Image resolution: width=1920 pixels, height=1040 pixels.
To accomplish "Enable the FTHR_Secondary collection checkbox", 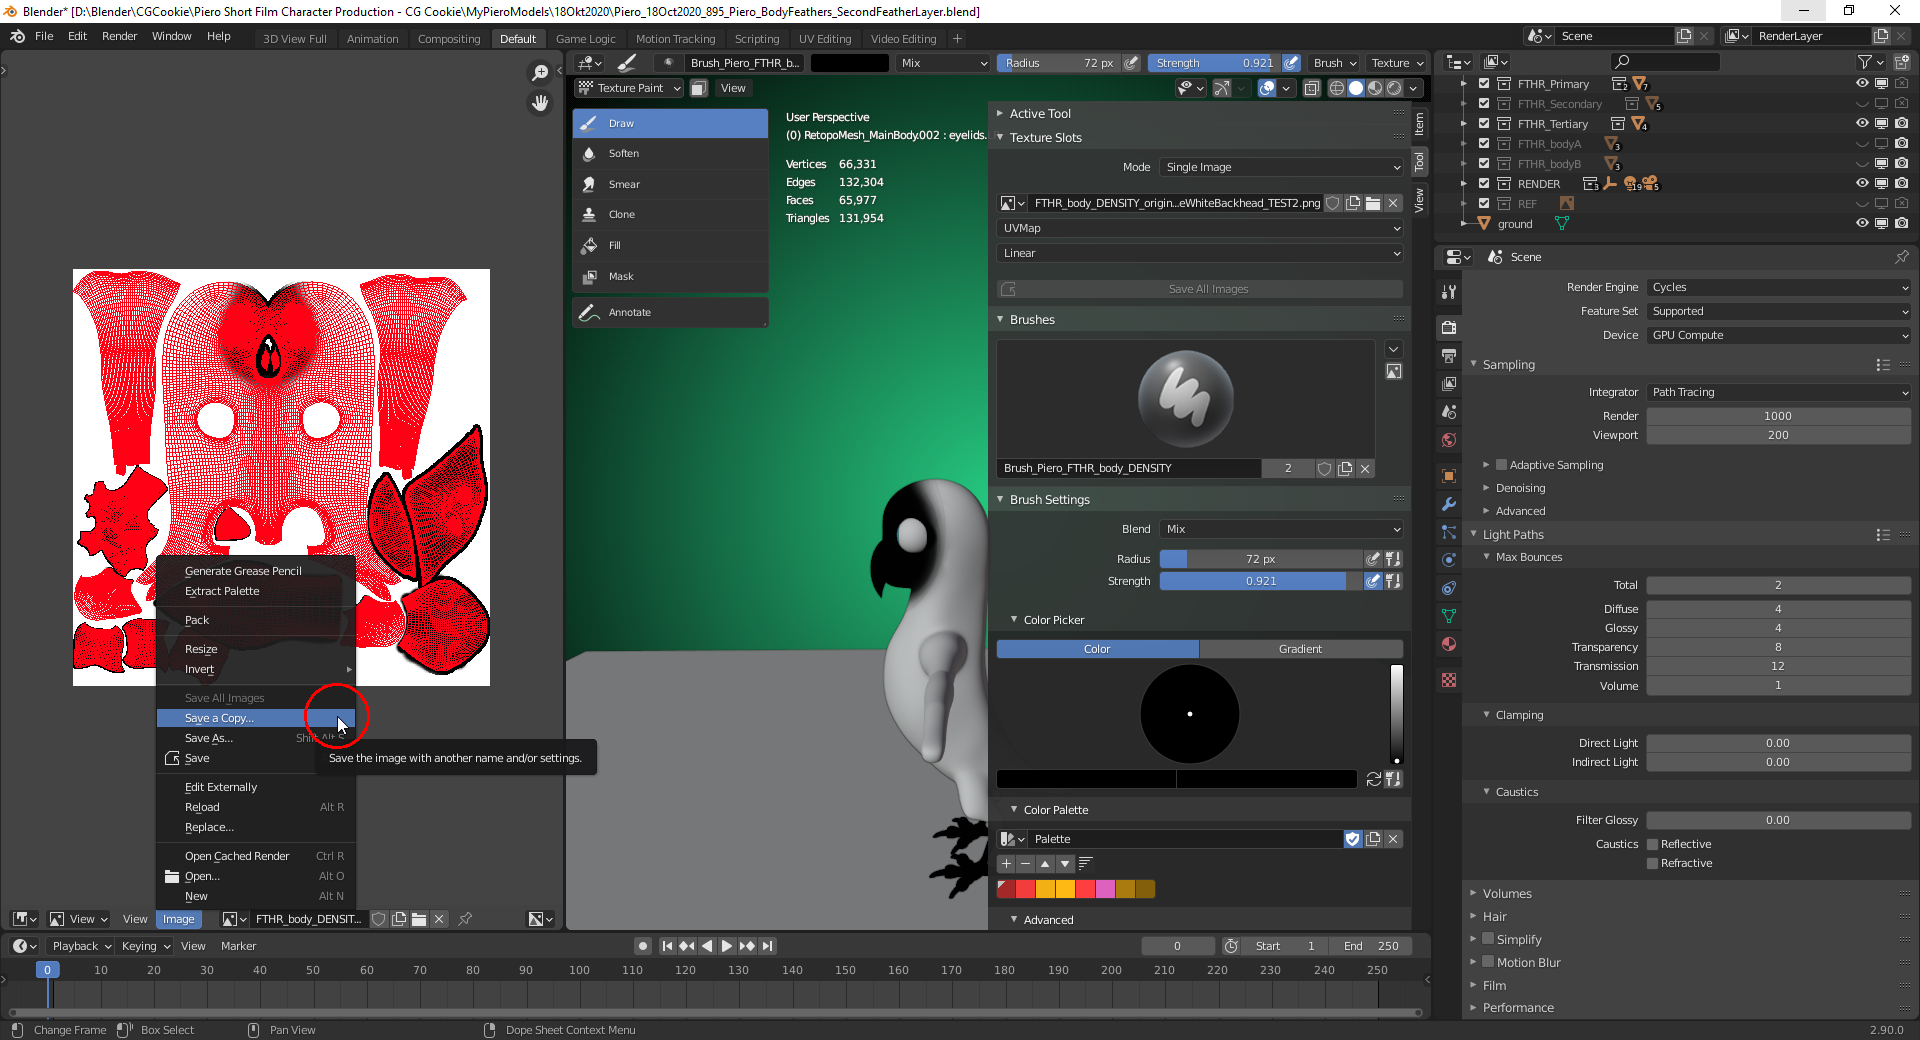I will tap(1483, 103).
